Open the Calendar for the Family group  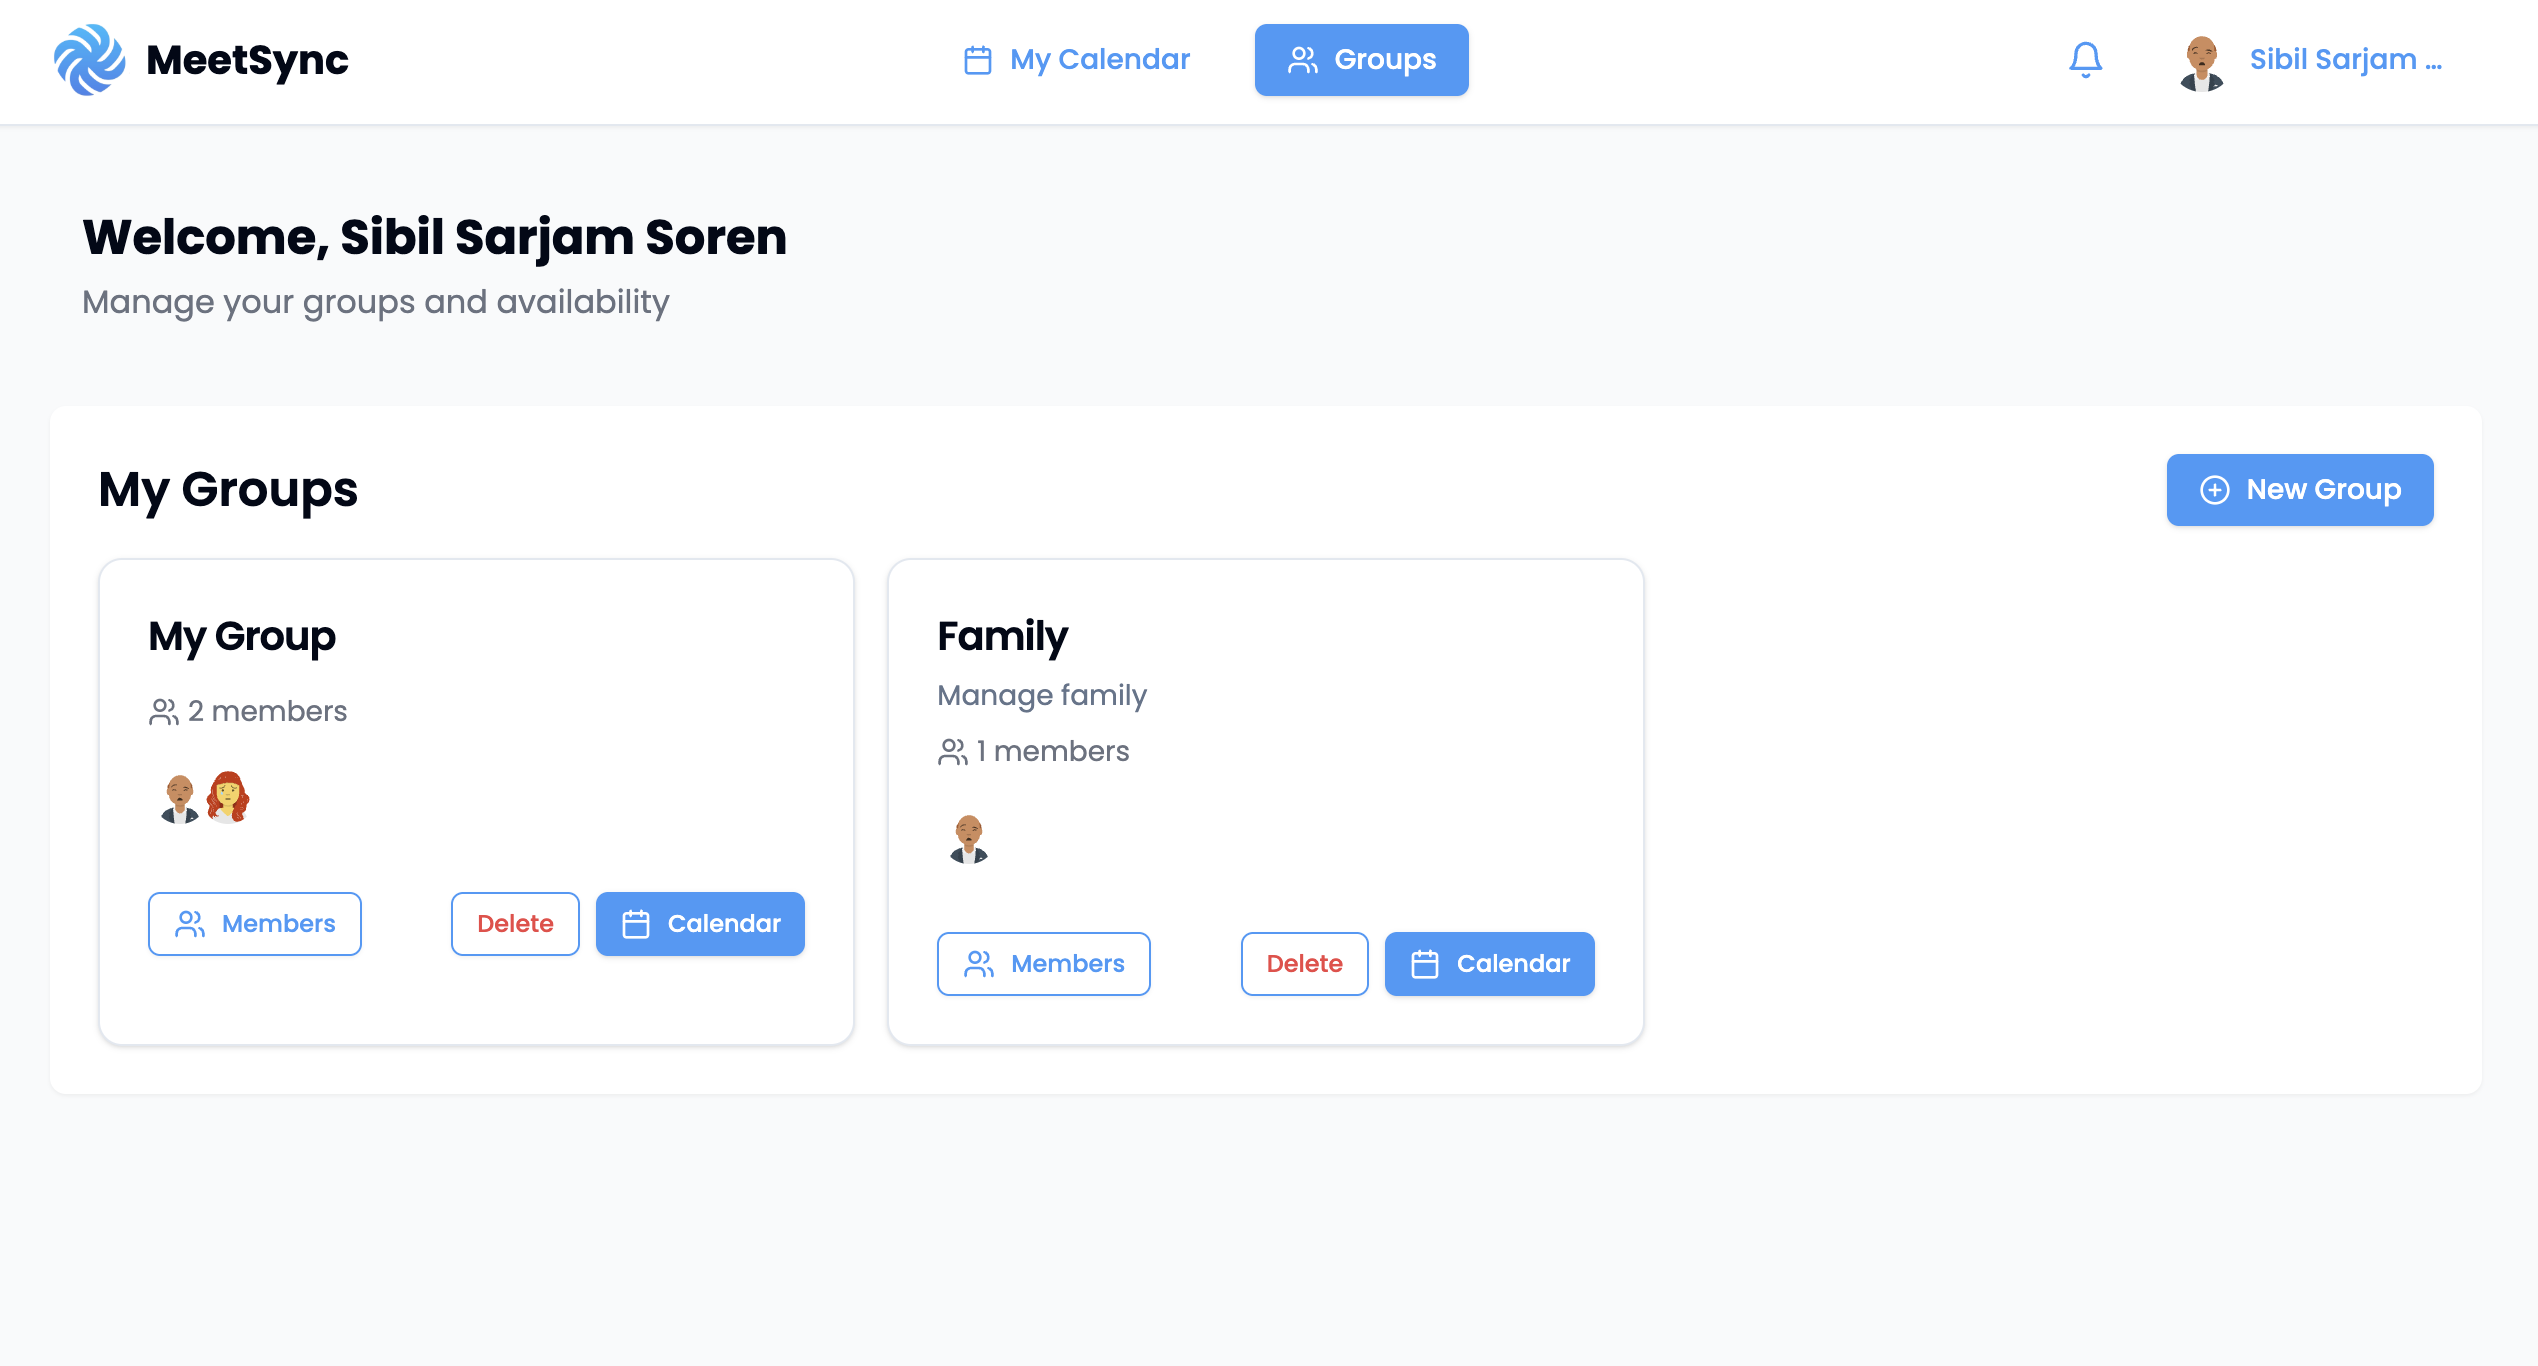(1489, 963)
